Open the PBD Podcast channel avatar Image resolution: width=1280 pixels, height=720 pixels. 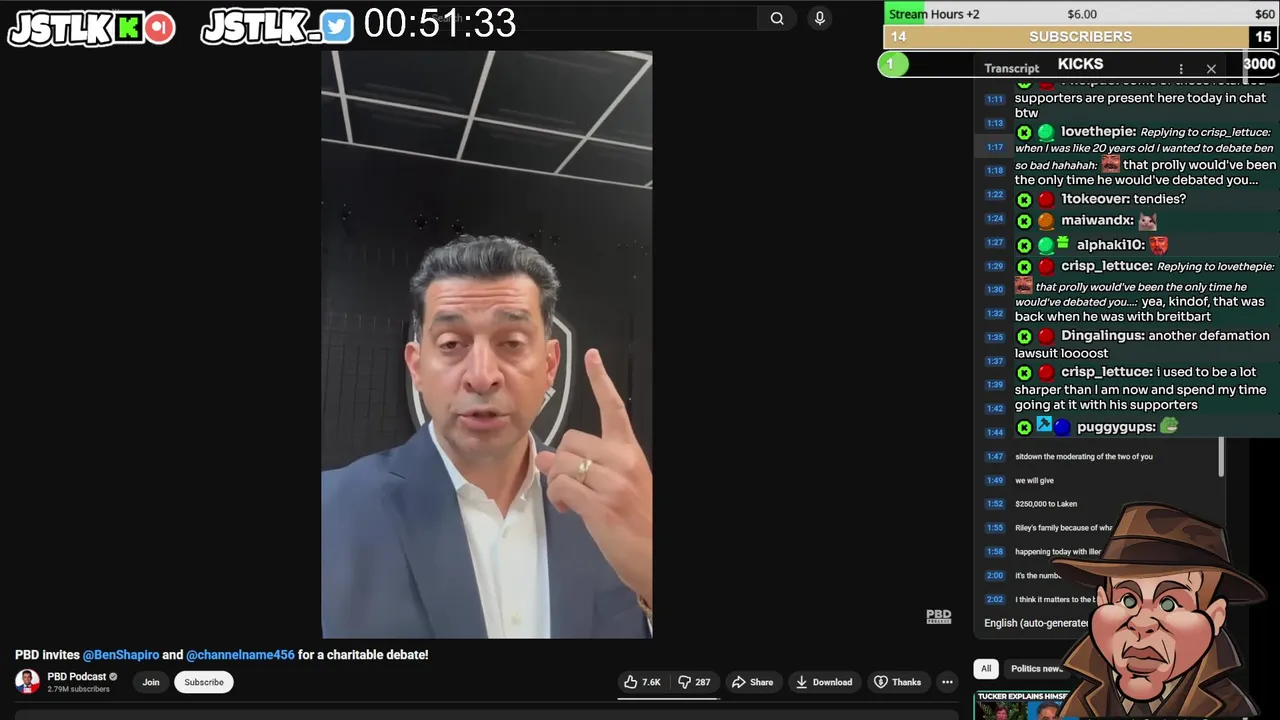[x=27, y=682]
